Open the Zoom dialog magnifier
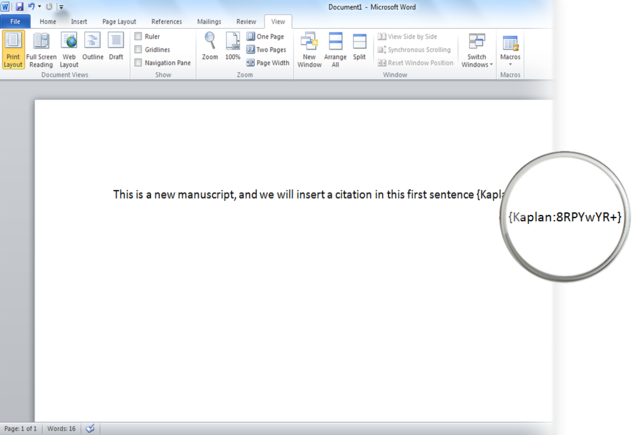640x435 pixels. point(210,46)
